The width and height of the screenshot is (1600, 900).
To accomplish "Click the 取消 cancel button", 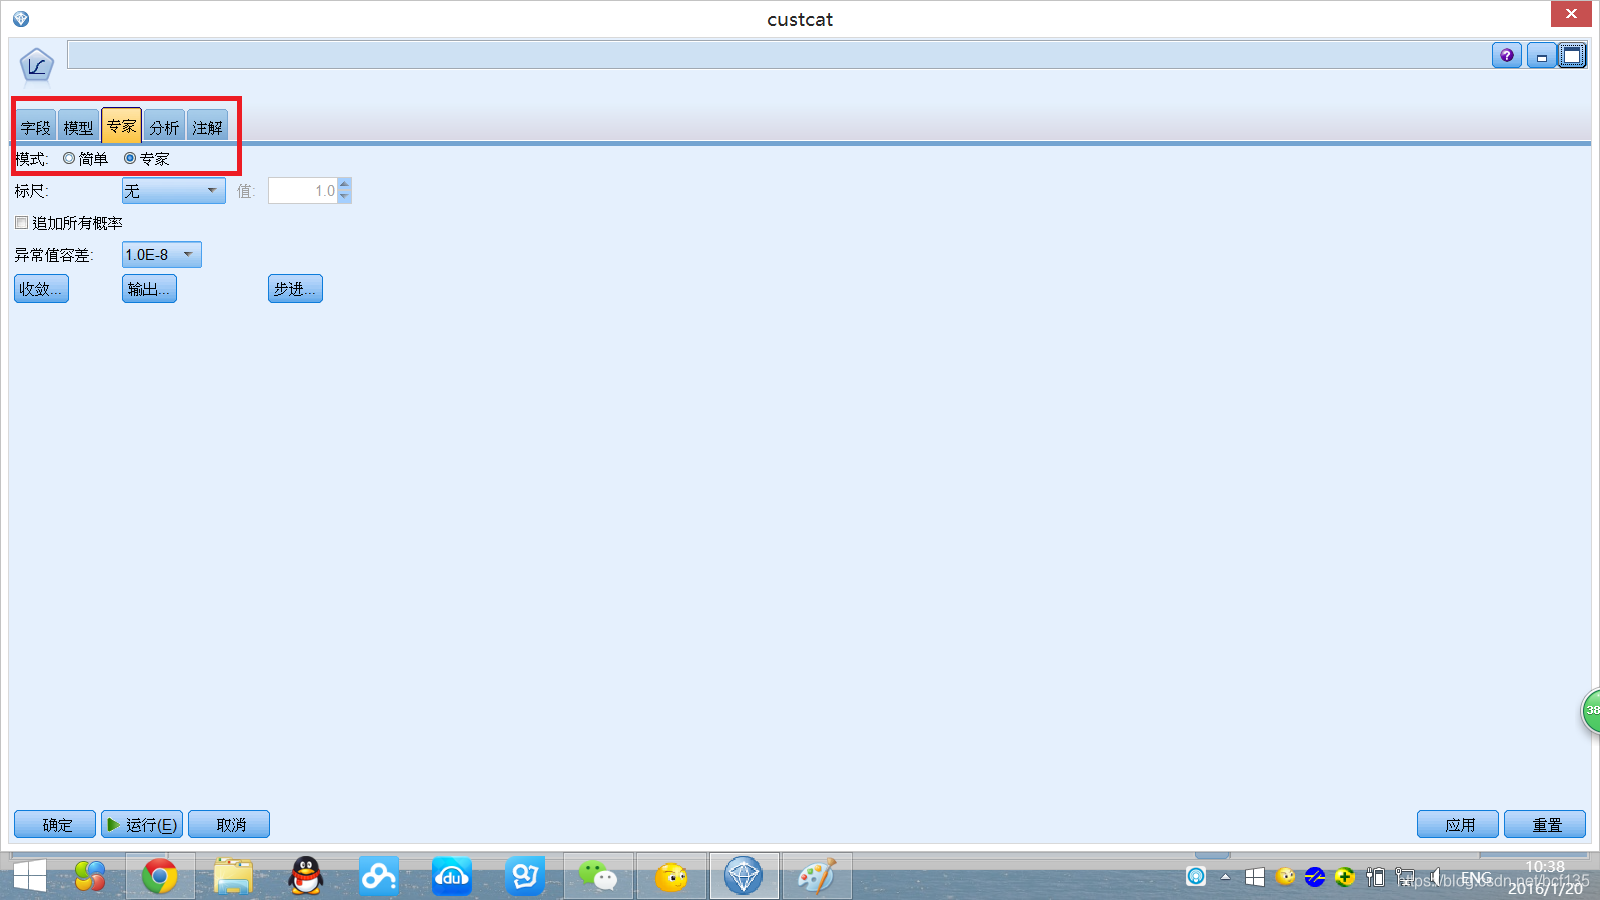I will point(229,824).
